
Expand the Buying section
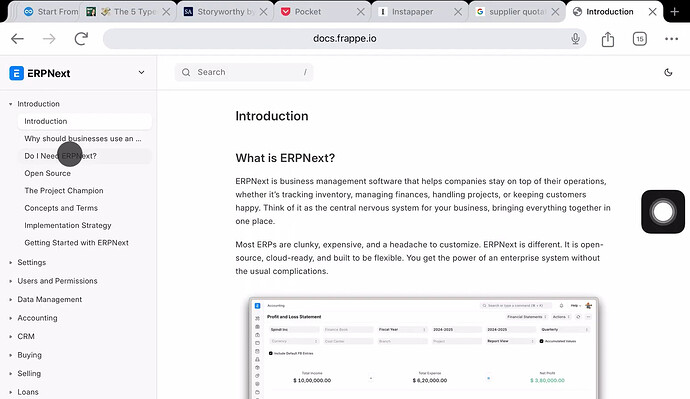pyautogui.click(x=11, y=355)
